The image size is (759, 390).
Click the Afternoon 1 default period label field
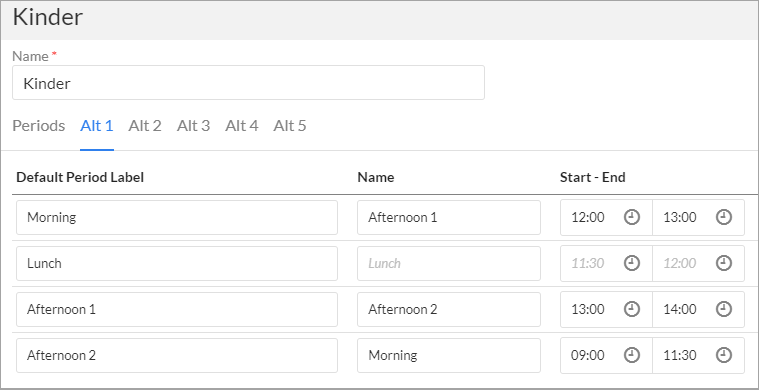pyautogui.click(x=177, y=309)
